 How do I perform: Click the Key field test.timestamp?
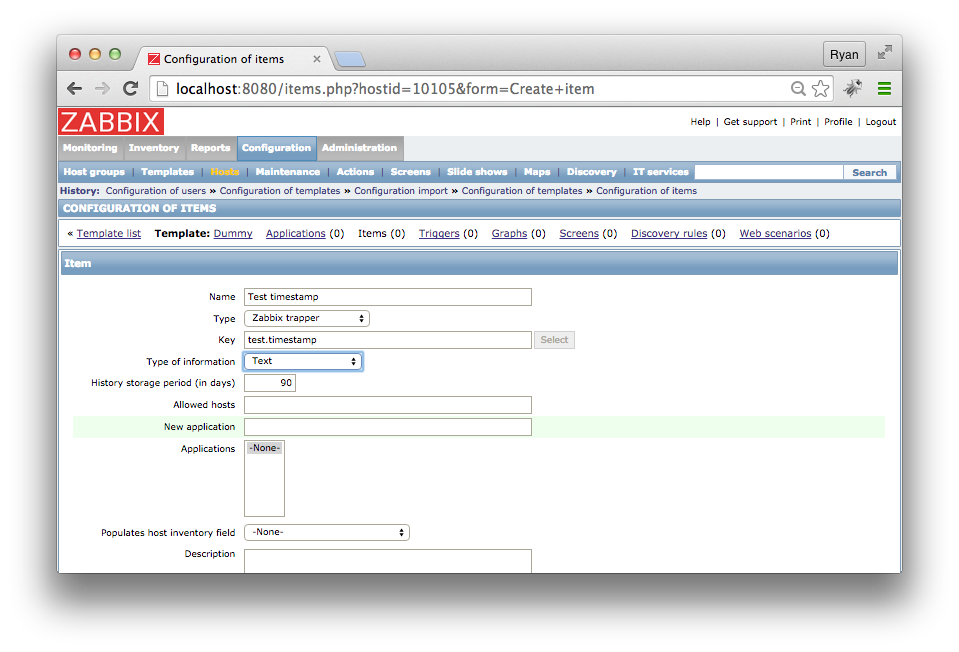(x=388, y=340)
